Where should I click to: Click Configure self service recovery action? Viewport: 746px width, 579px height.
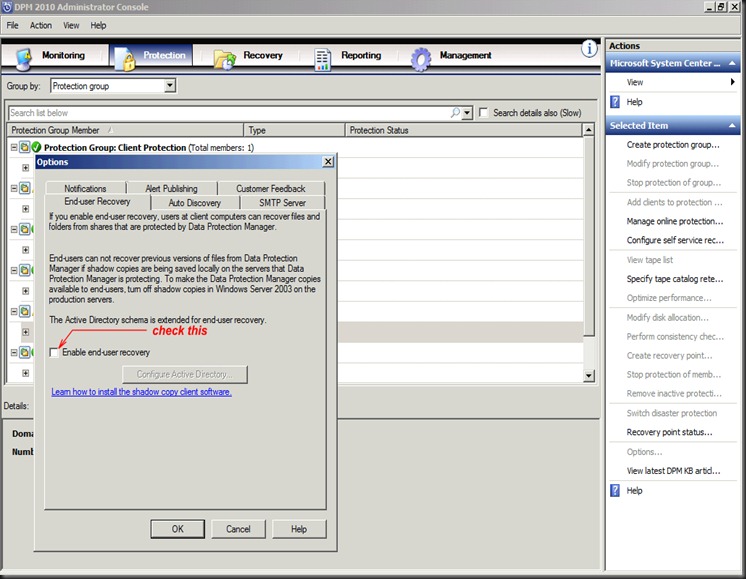[x=675, y=240]
